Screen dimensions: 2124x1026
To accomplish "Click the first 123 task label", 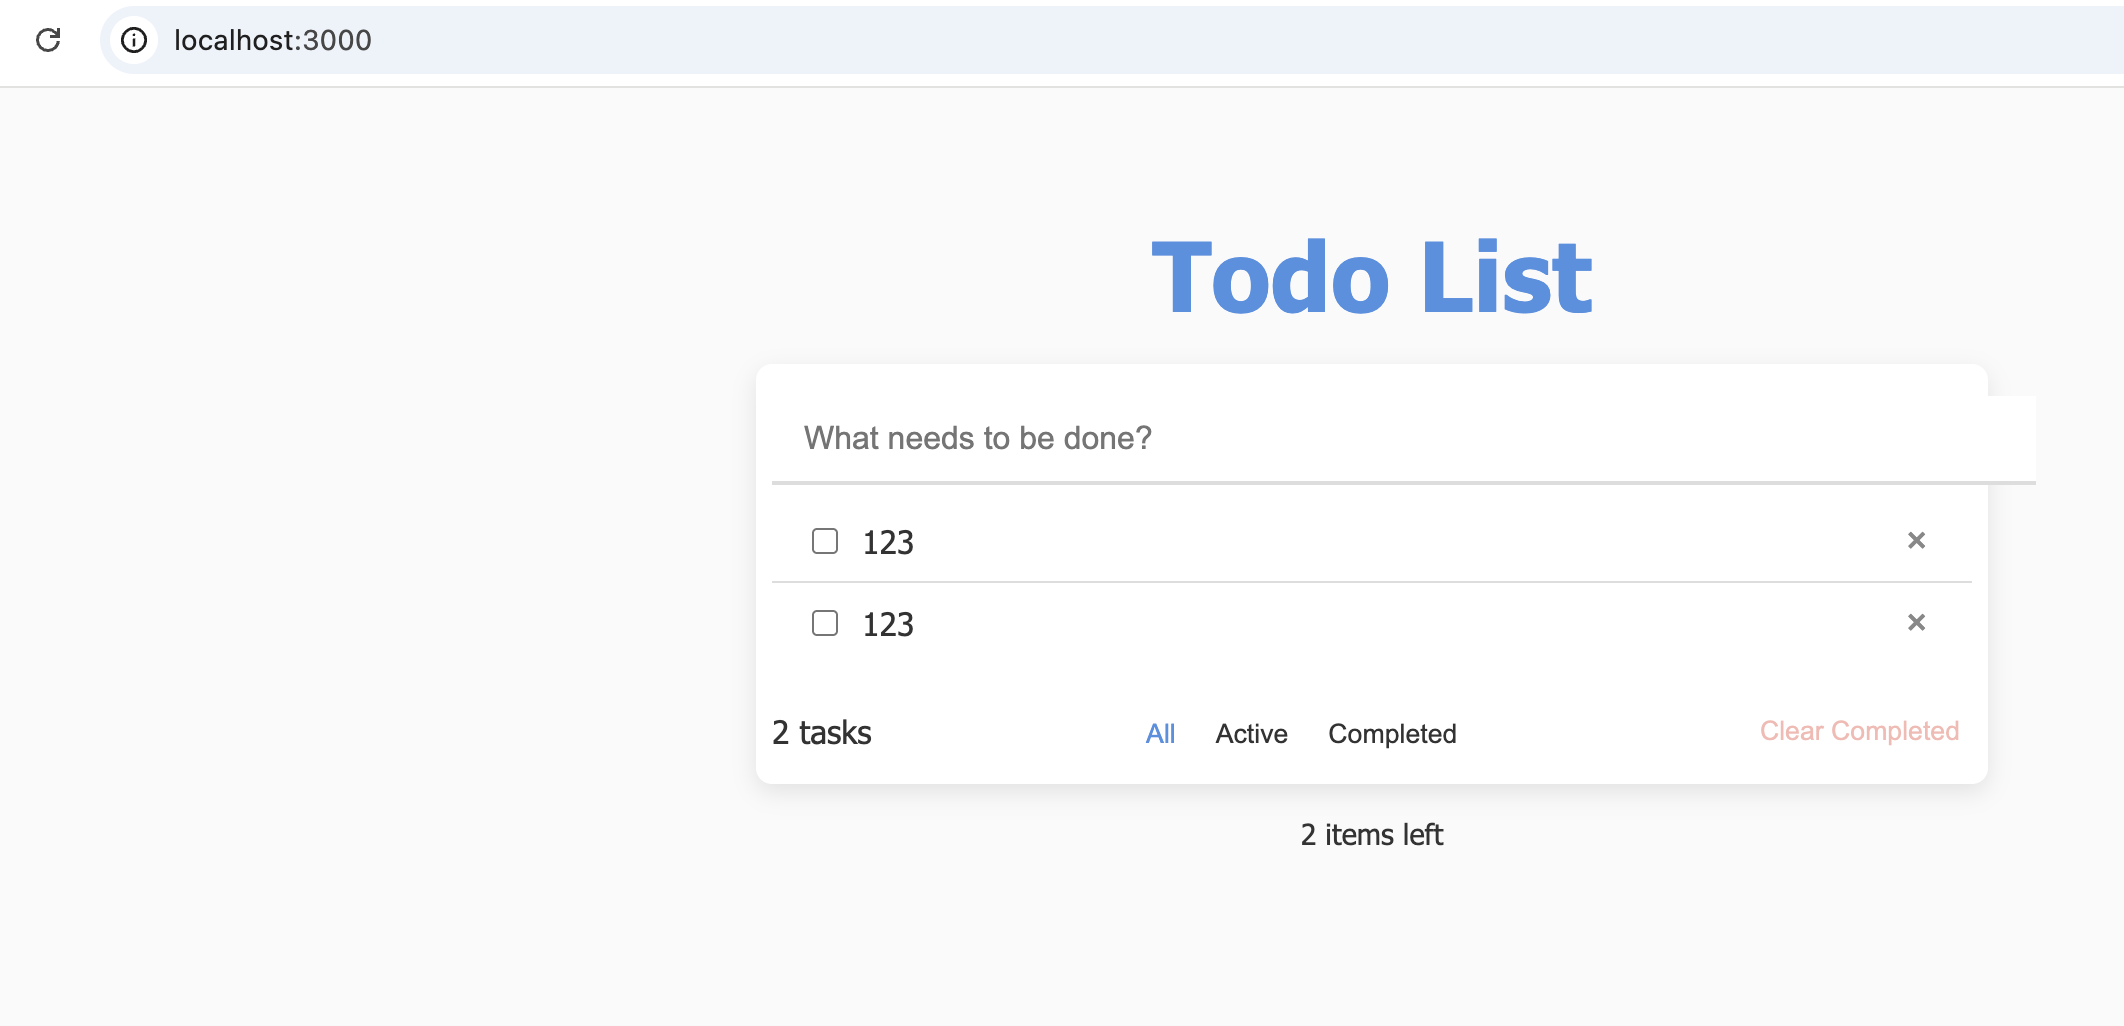I will (x=888, y=542).
